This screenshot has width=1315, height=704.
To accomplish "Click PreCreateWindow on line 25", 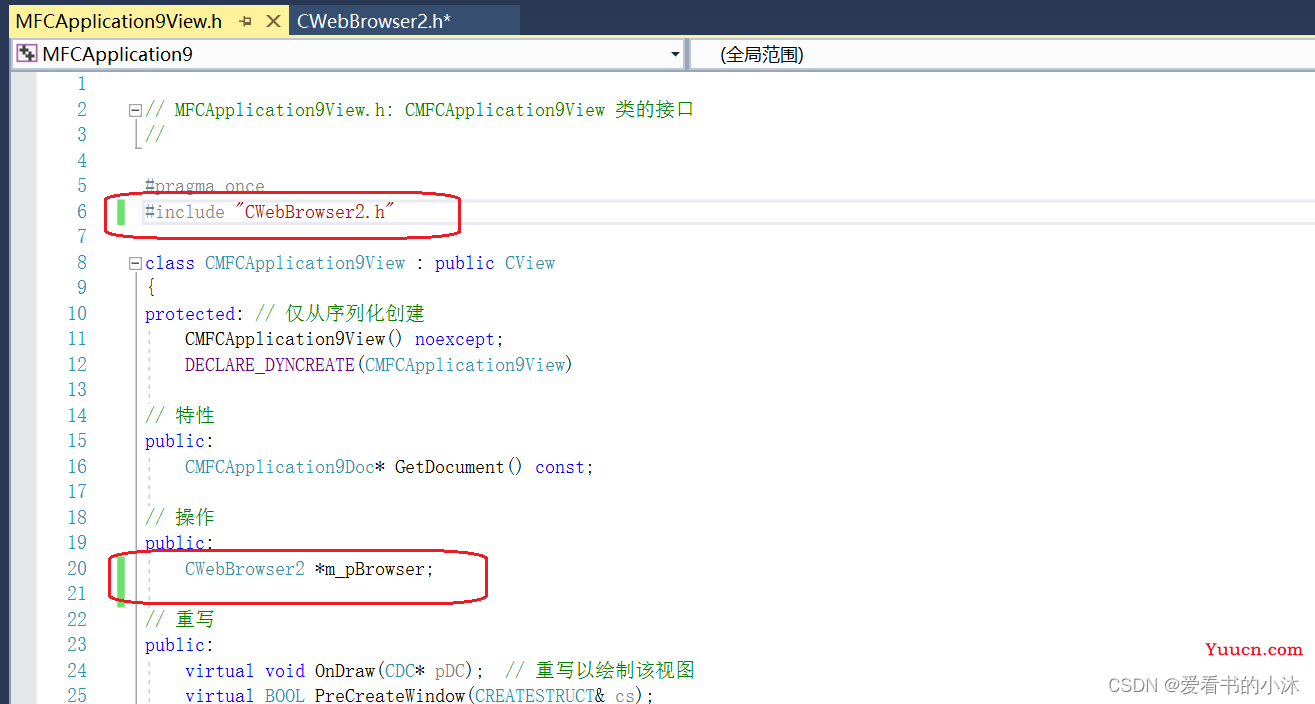I will pyautogui.click(x=390, y=695).
